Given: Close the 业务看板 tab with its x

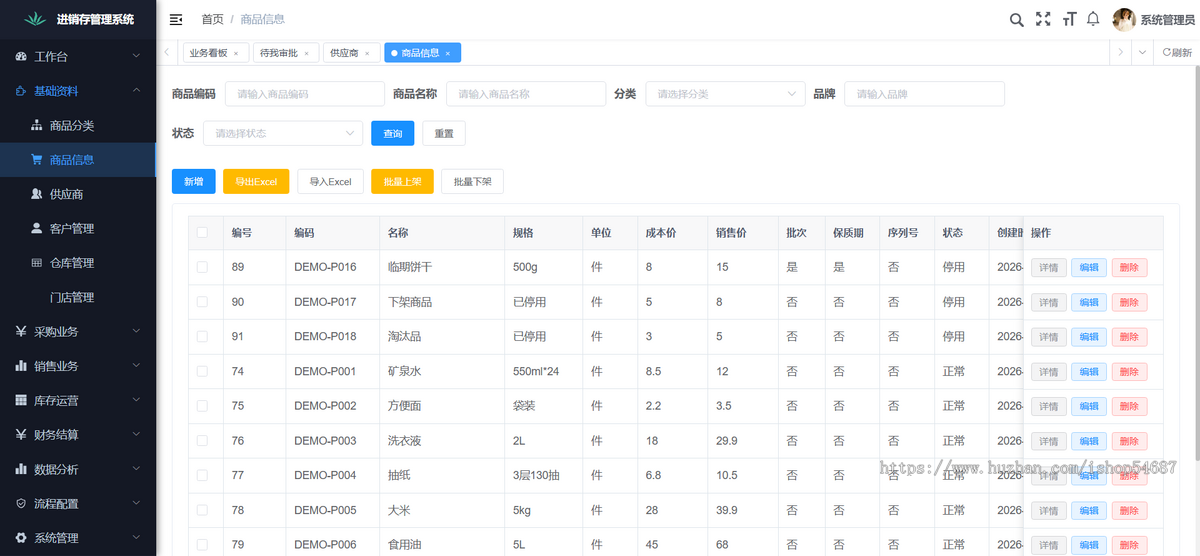Looking at the screenshot, I should [x=236, y=53].
